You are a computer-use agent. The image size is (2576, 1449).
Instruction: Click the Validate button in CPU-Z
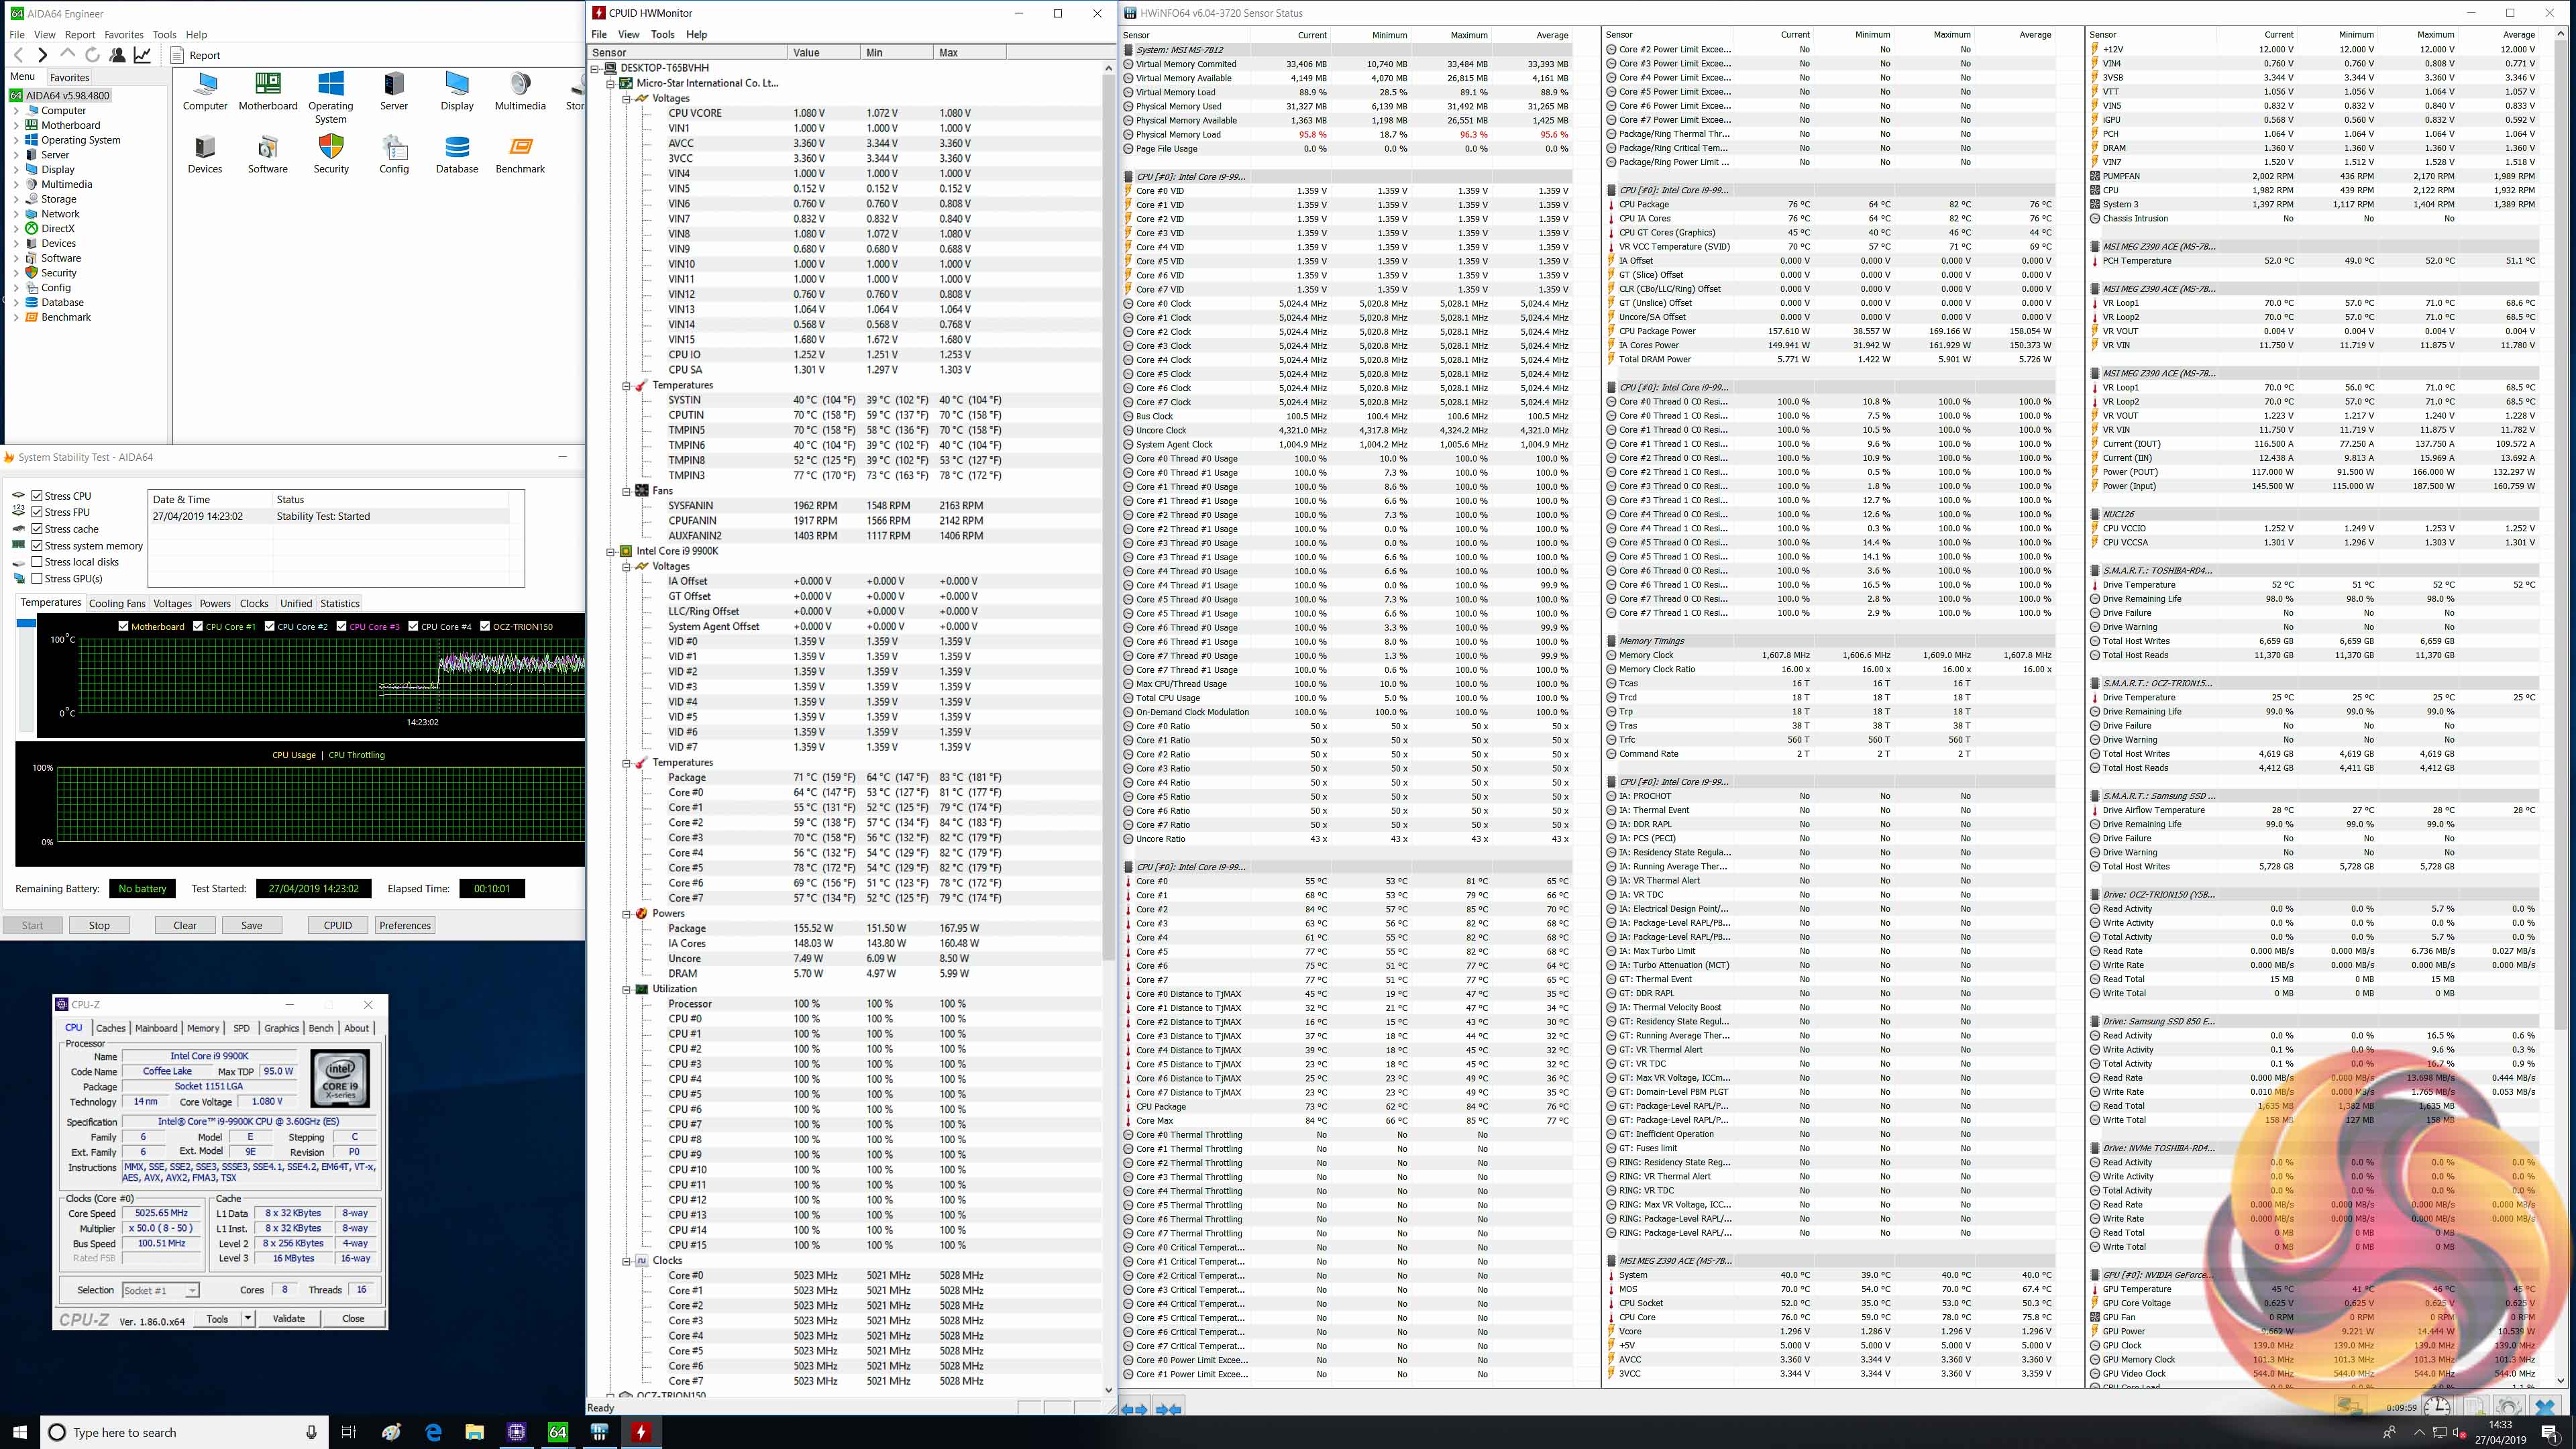point(289,1318)
